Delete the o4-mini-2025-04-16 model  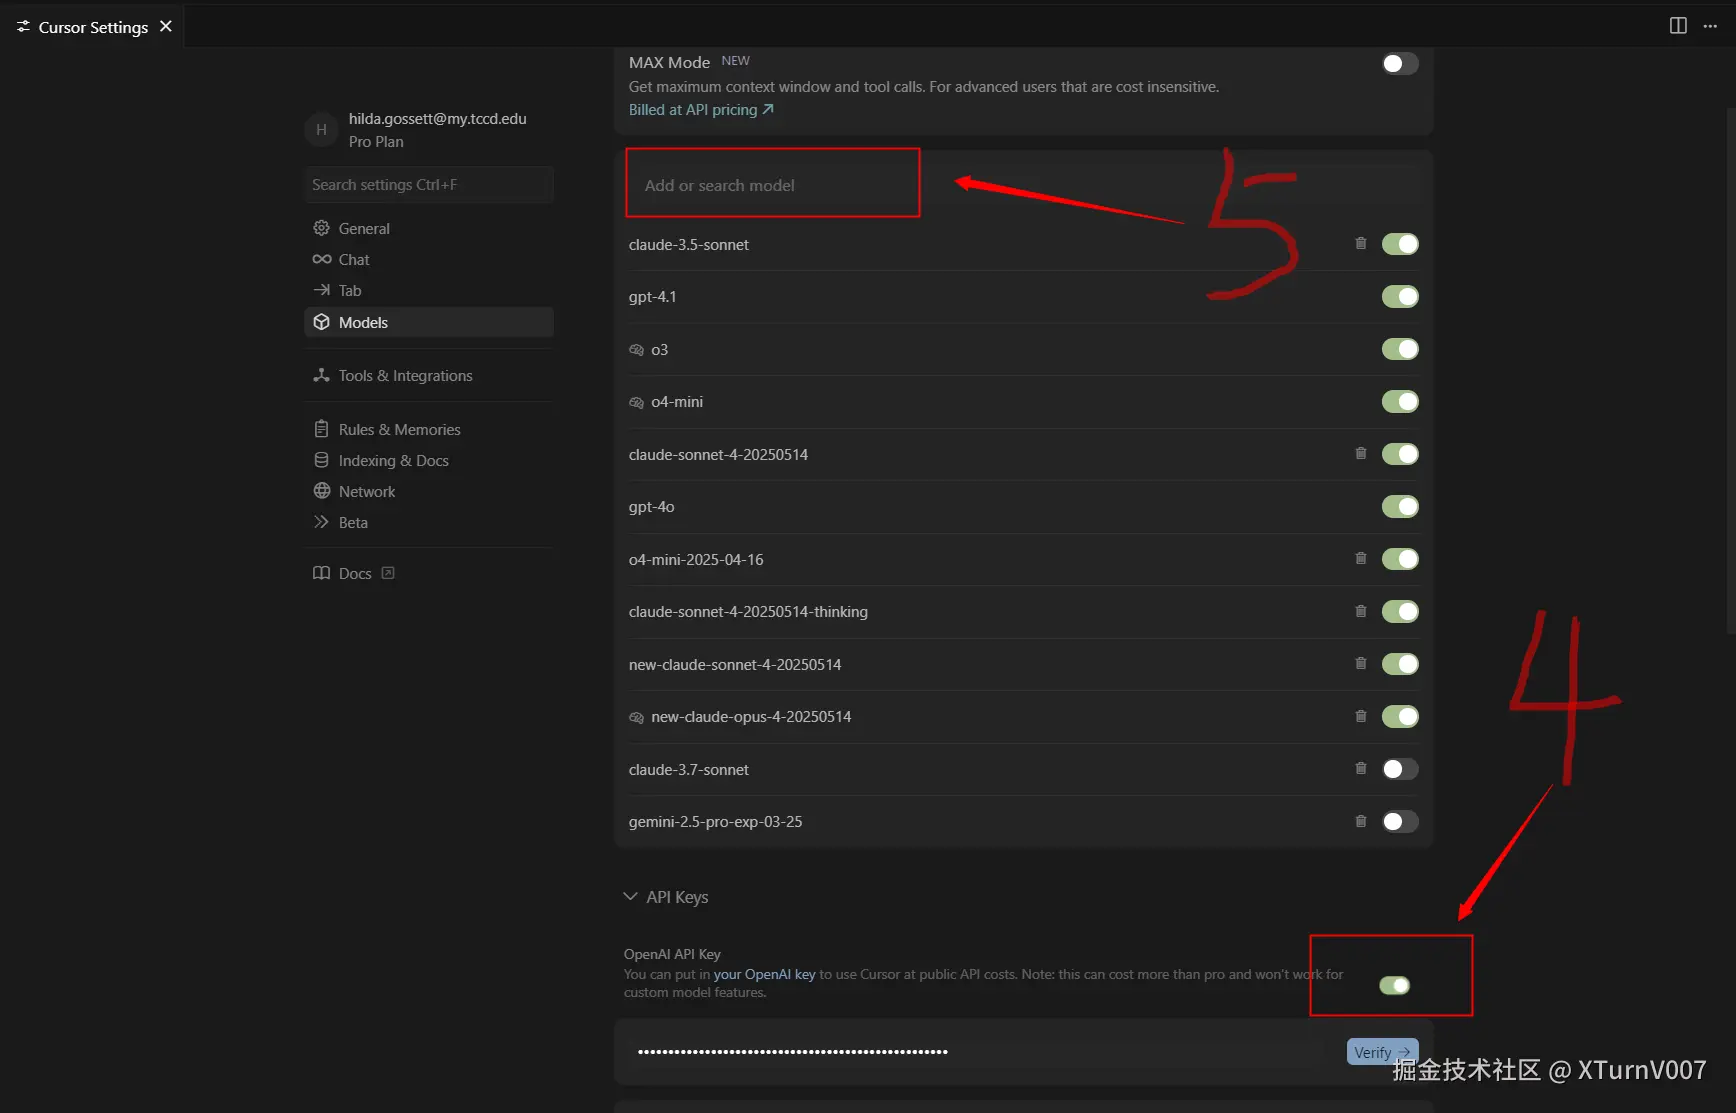pos(1360,558)
